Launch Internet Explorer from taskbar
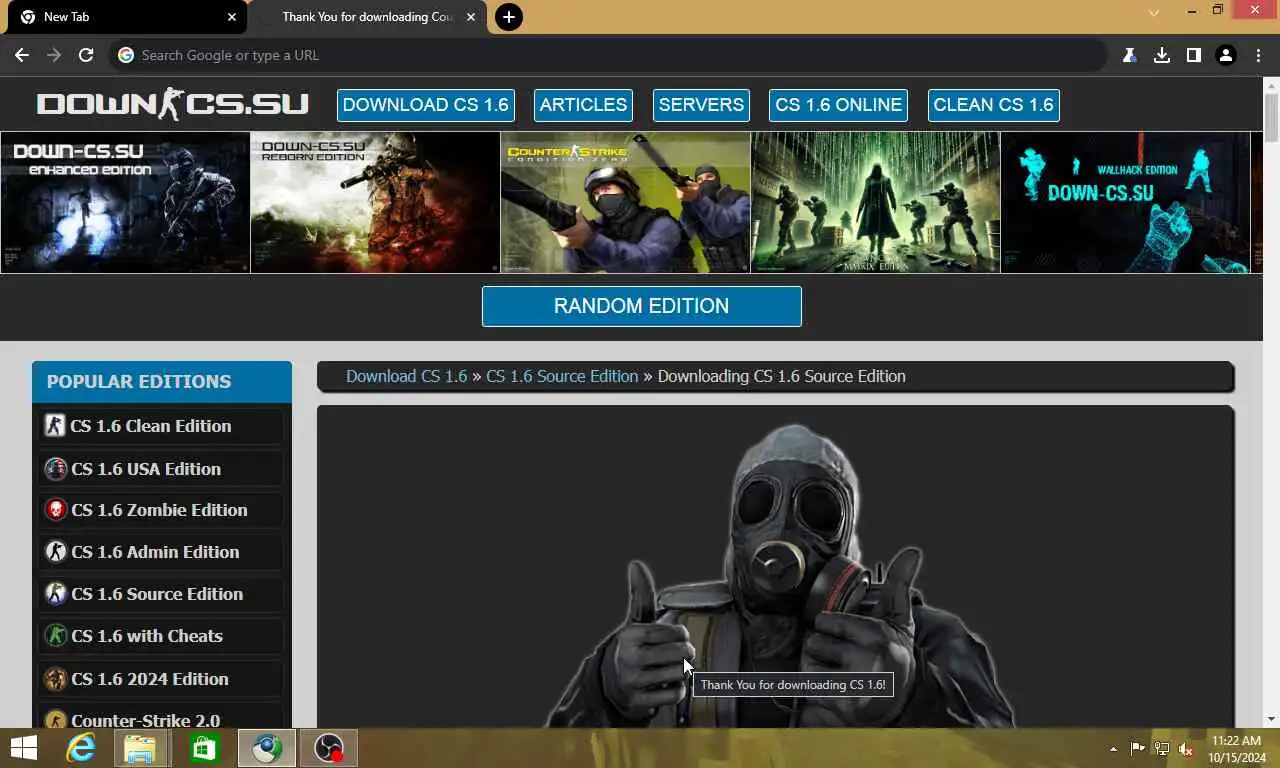Image resolution: width=1280 pixels, height=768 pixels. (80, 748)
